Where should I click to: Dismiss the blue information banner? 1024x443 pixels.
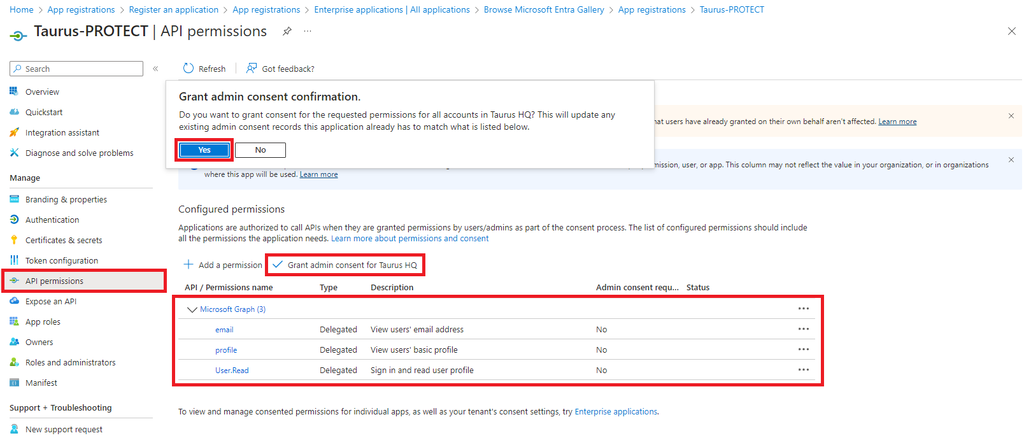pyautogui.click(x=1011, y=159)
